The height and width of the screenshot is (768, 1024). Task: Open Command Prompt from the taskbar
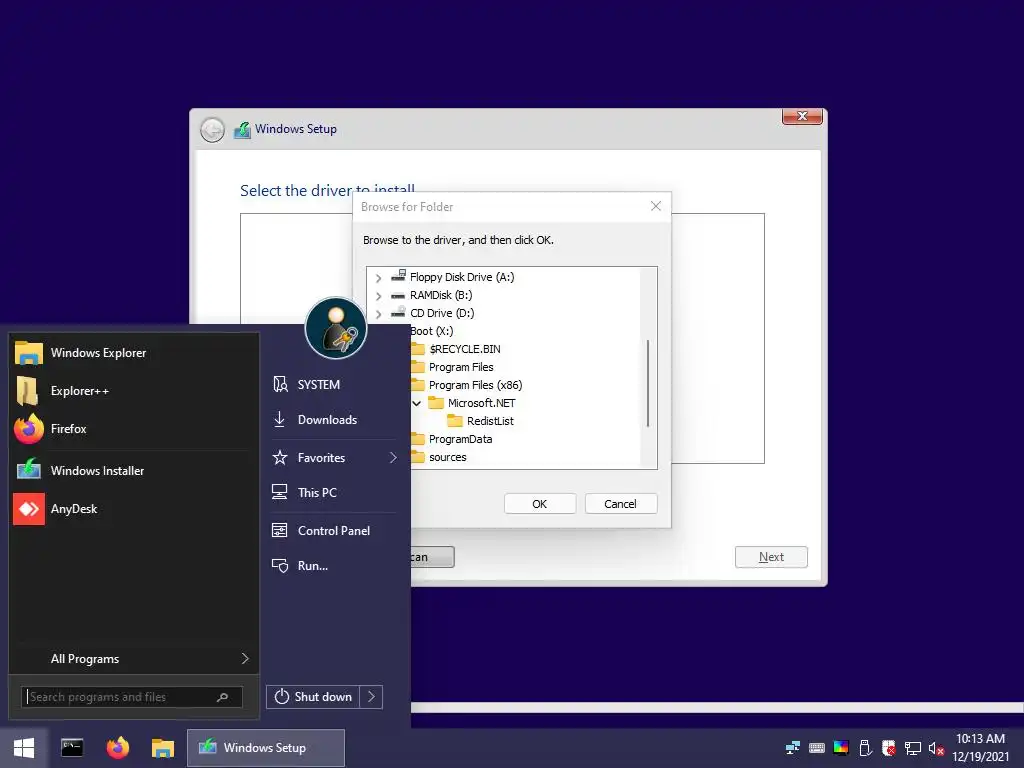coord(72,748)
